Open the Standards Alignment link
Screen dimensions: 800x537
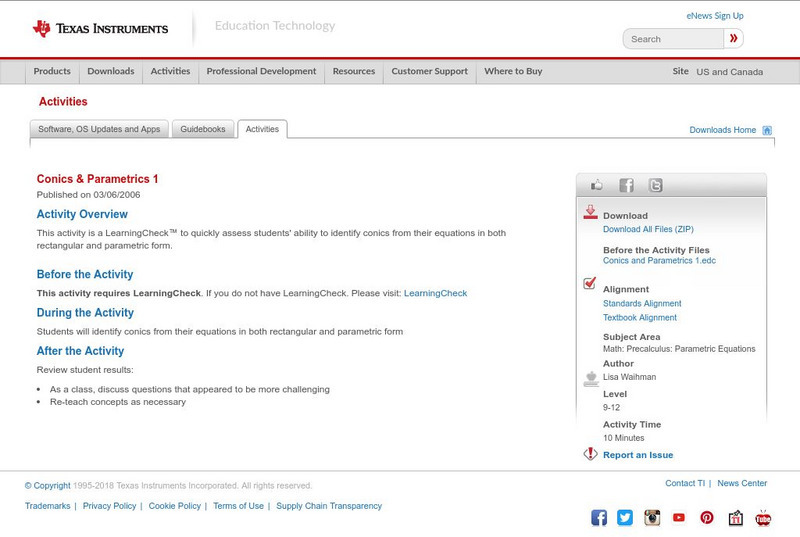tap(642, 303)
